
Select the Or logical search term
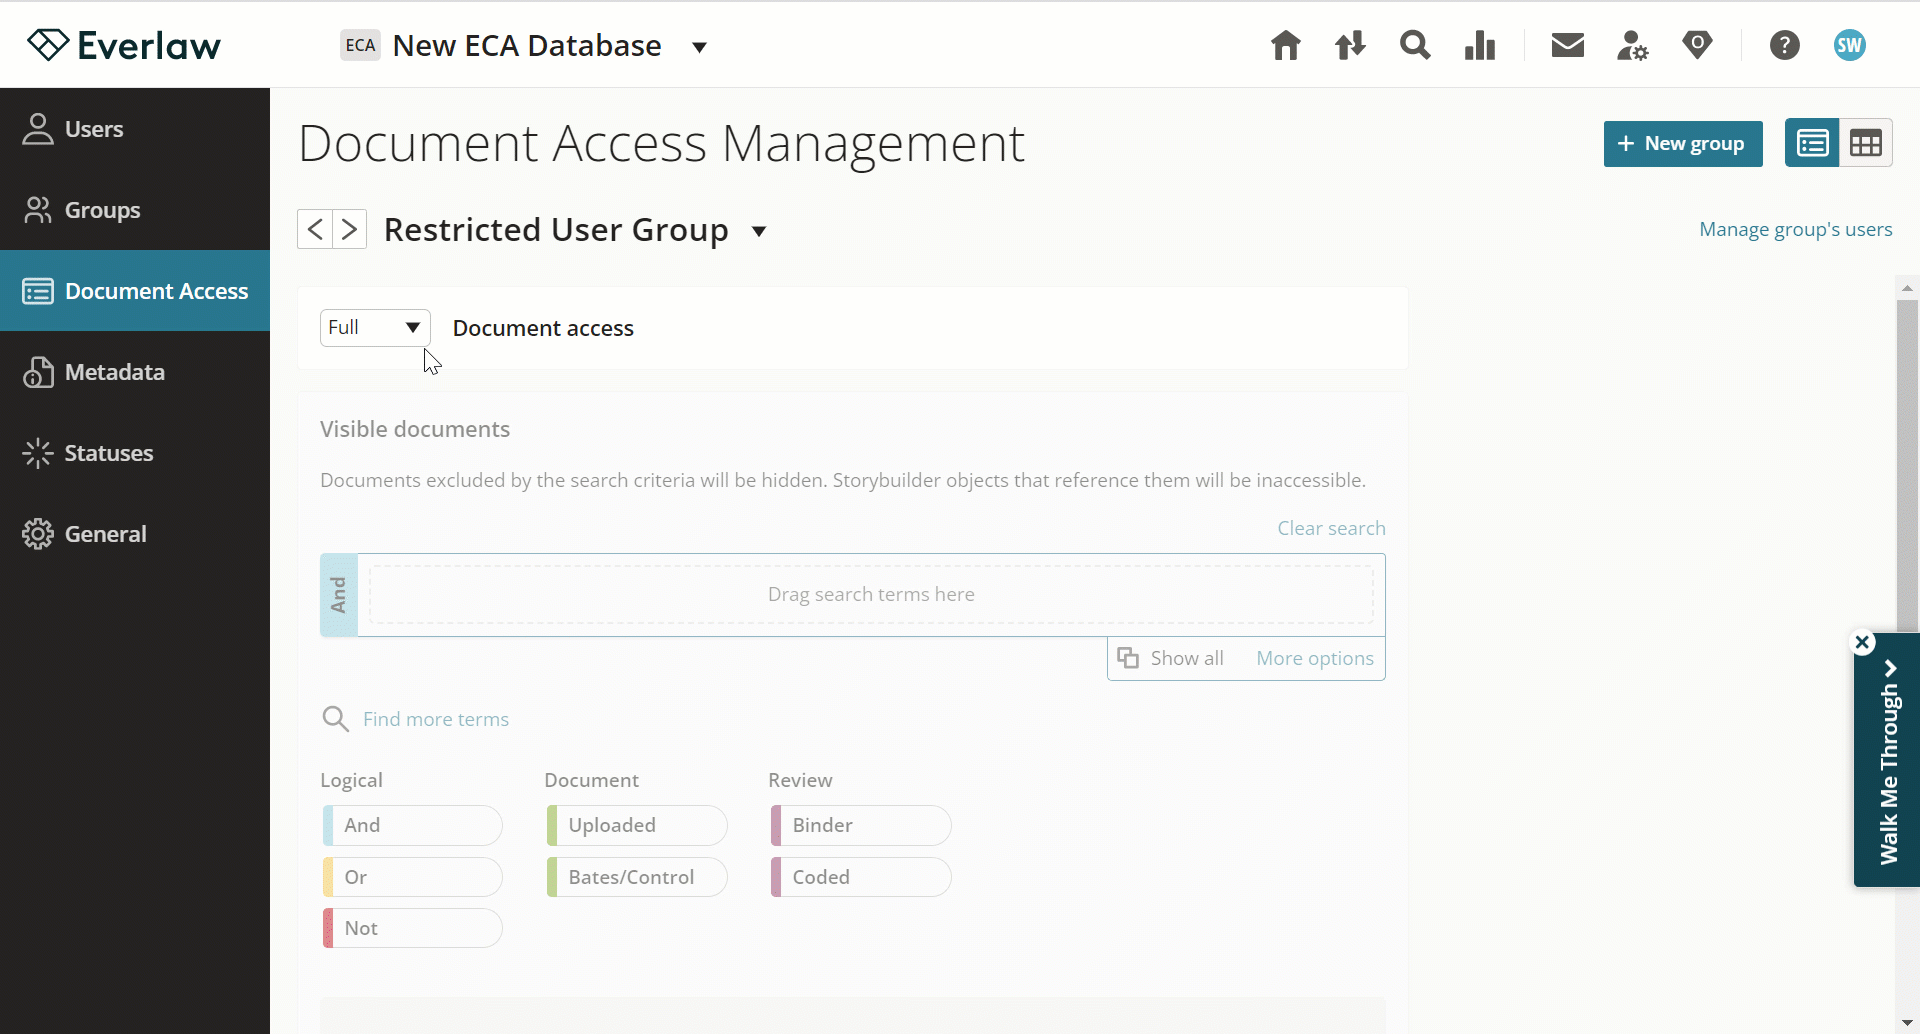(412, 877)
